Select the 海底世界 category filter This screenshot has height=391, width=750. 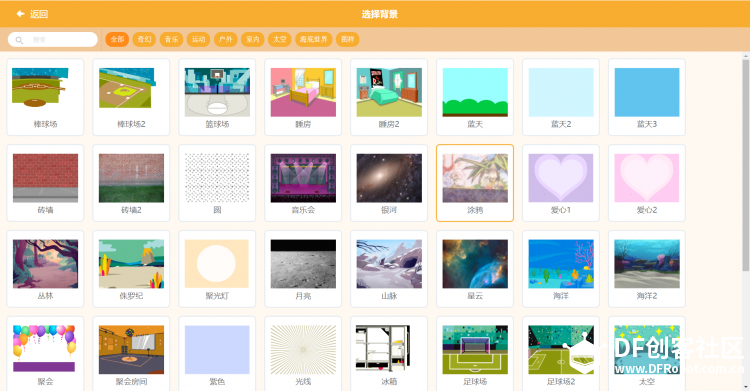313,39
